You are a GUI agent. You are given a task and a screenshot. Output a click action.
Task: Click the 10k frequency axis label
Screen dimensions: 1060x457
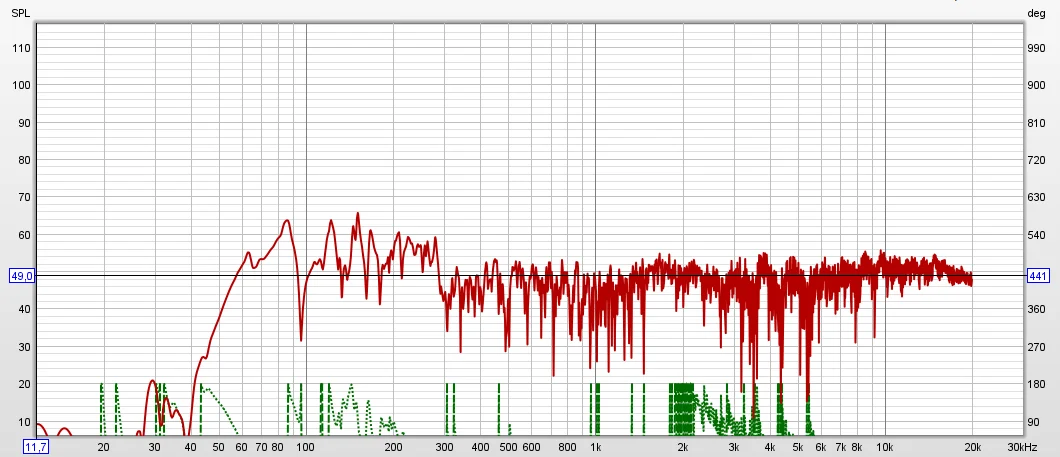tap(885, 447)
